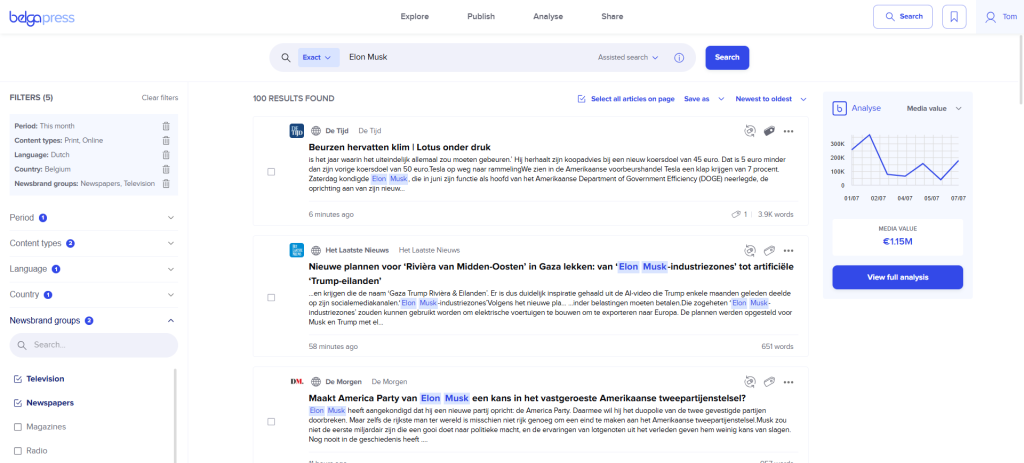Image resolution: width=1024 pixels, height=463 pixels.
Task: Click the Analyse panel logo icon
Action: (x=840, y=108)
